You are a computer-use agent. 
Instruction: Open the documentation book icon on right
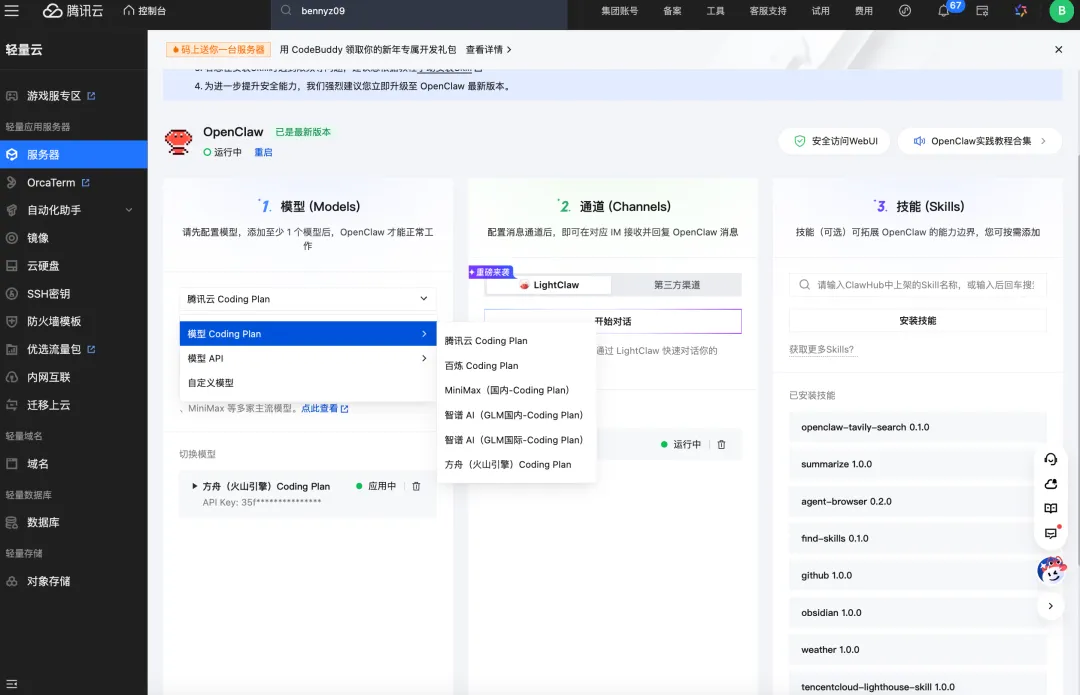tap(1050, 508)
